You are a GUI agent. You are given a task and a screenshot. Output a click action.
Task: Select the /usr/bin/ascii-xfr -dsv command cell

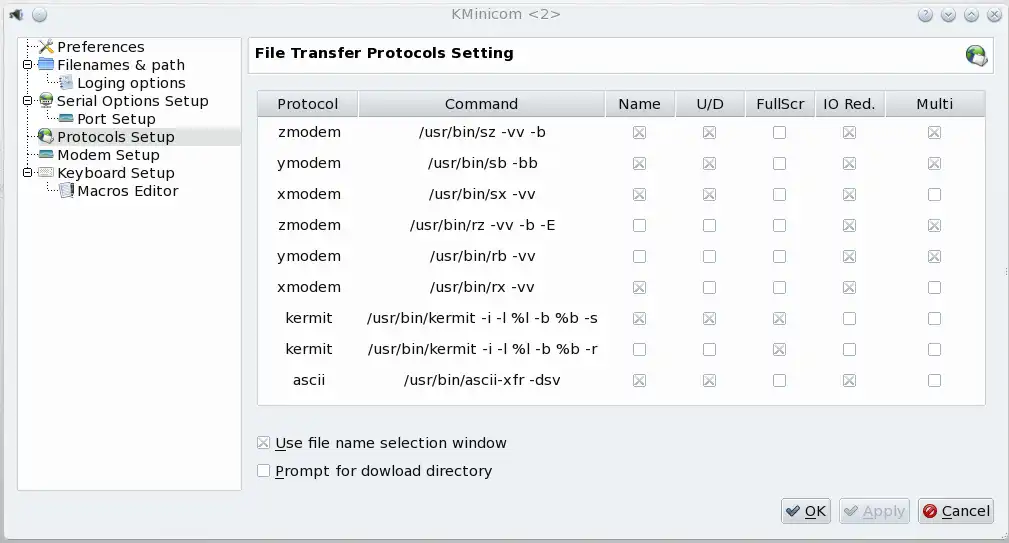click(x=482, y=380)
